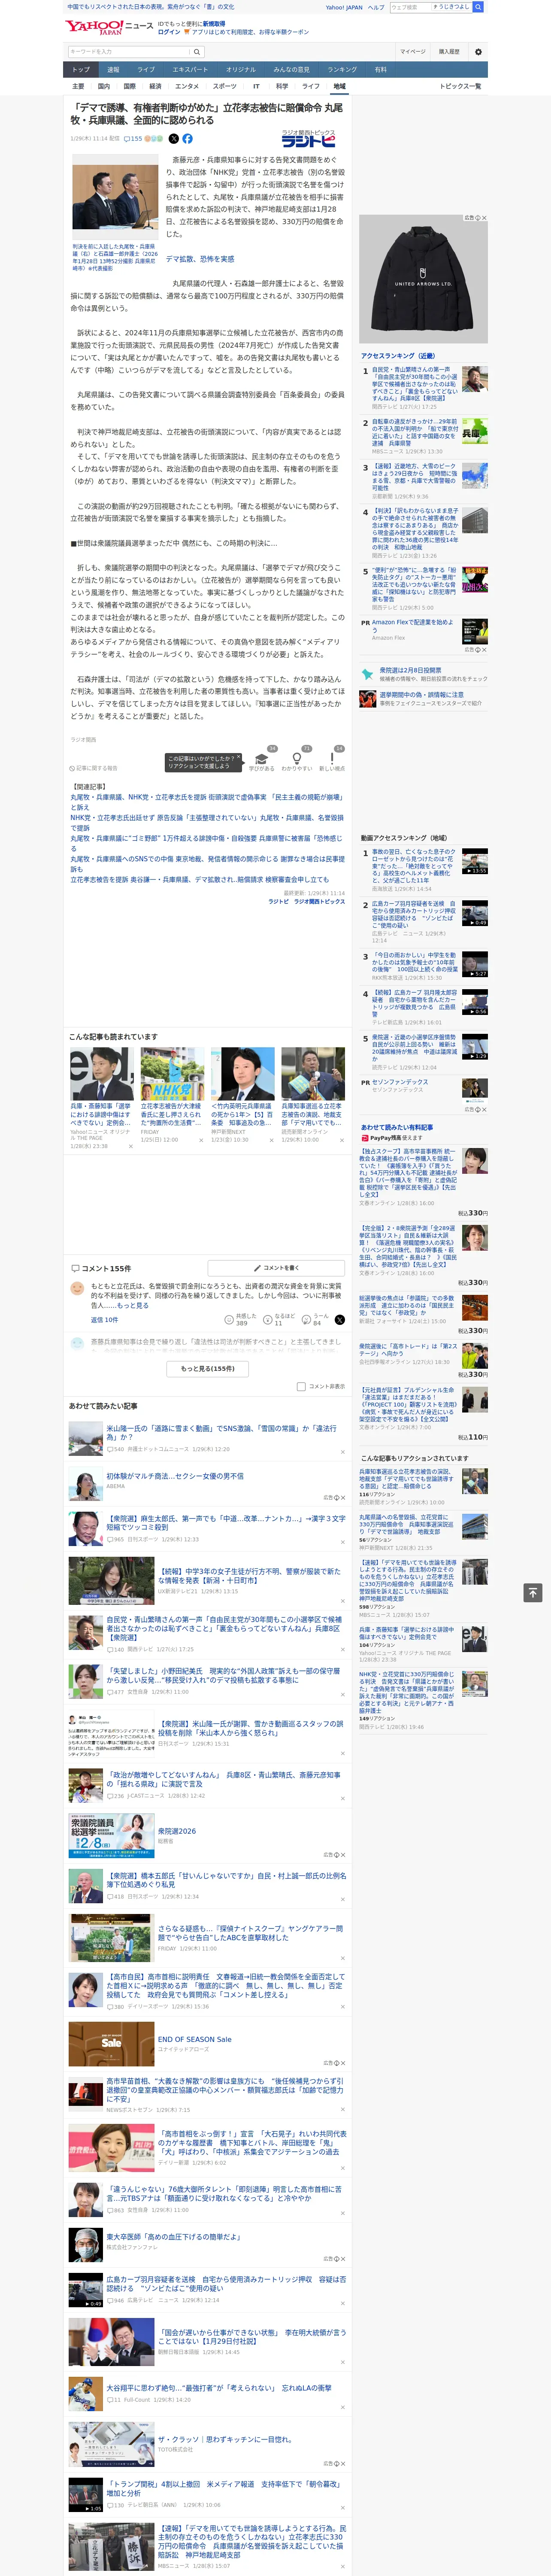Viewport: 551px width, 2576px height.
Task: Open 購入履歴 link
Action: pos(449,52)
